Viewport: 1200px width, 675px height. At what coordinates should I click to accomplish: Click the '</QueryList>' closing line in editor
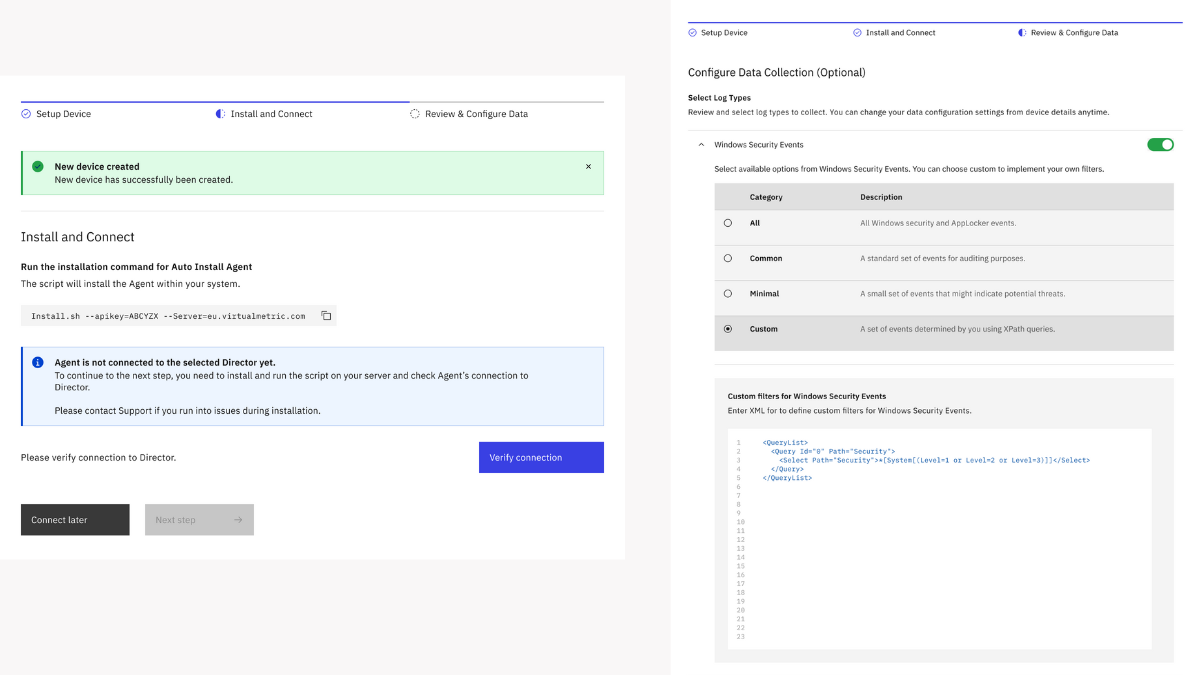pos(787,478)
